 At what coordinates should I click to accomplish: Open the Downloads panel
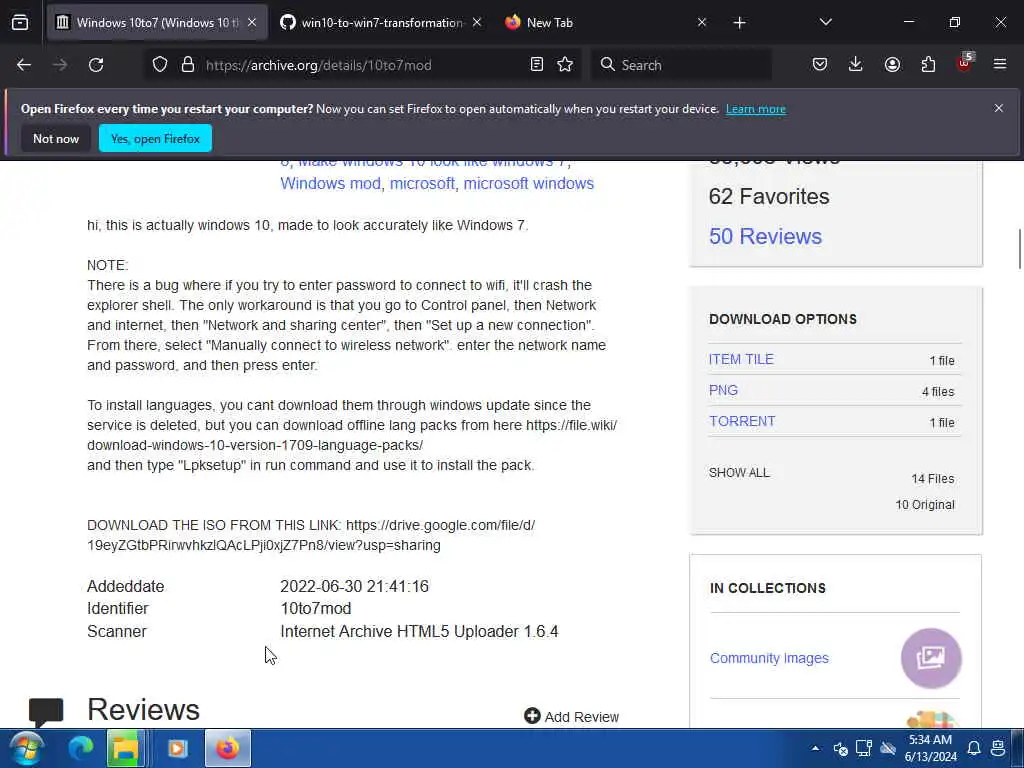click(856, 65)
